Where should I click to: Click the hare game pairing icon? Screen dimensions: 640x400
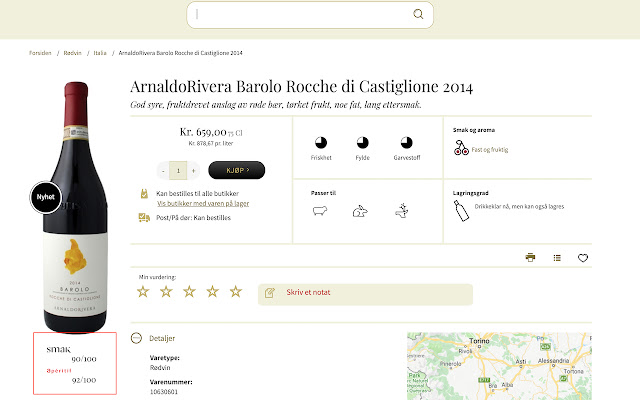coord(360,211)
